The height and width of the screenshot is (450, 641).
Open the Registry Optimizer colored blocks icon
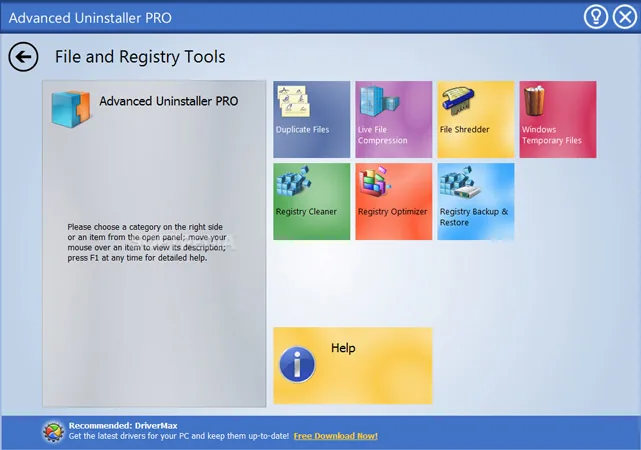point(374,181)
